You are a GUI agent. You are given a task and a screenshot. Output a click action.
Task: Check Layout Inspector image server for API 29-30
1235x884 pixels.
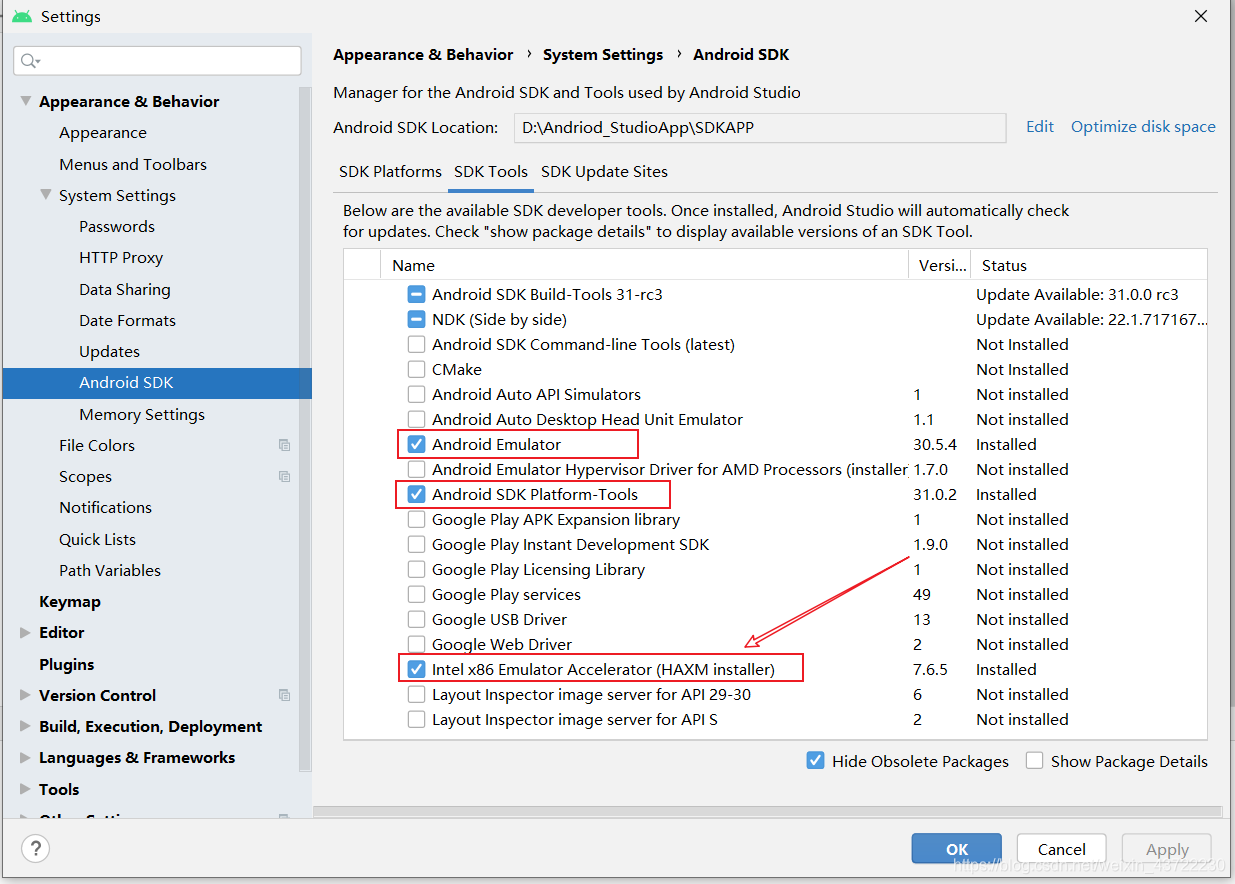[x=416, y=694]
